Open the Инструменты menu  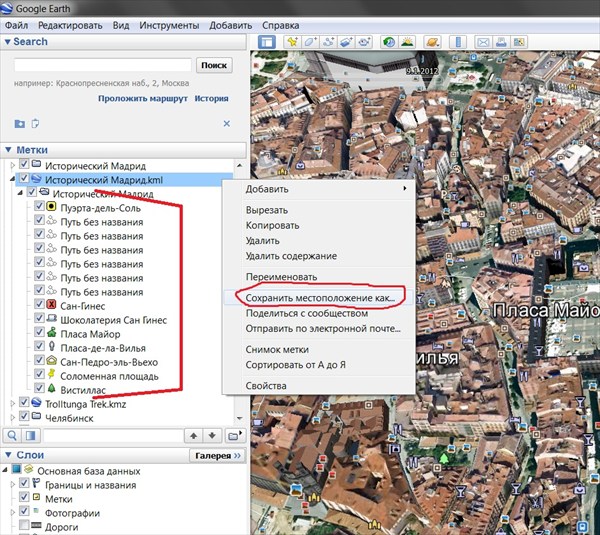point(169,26)
